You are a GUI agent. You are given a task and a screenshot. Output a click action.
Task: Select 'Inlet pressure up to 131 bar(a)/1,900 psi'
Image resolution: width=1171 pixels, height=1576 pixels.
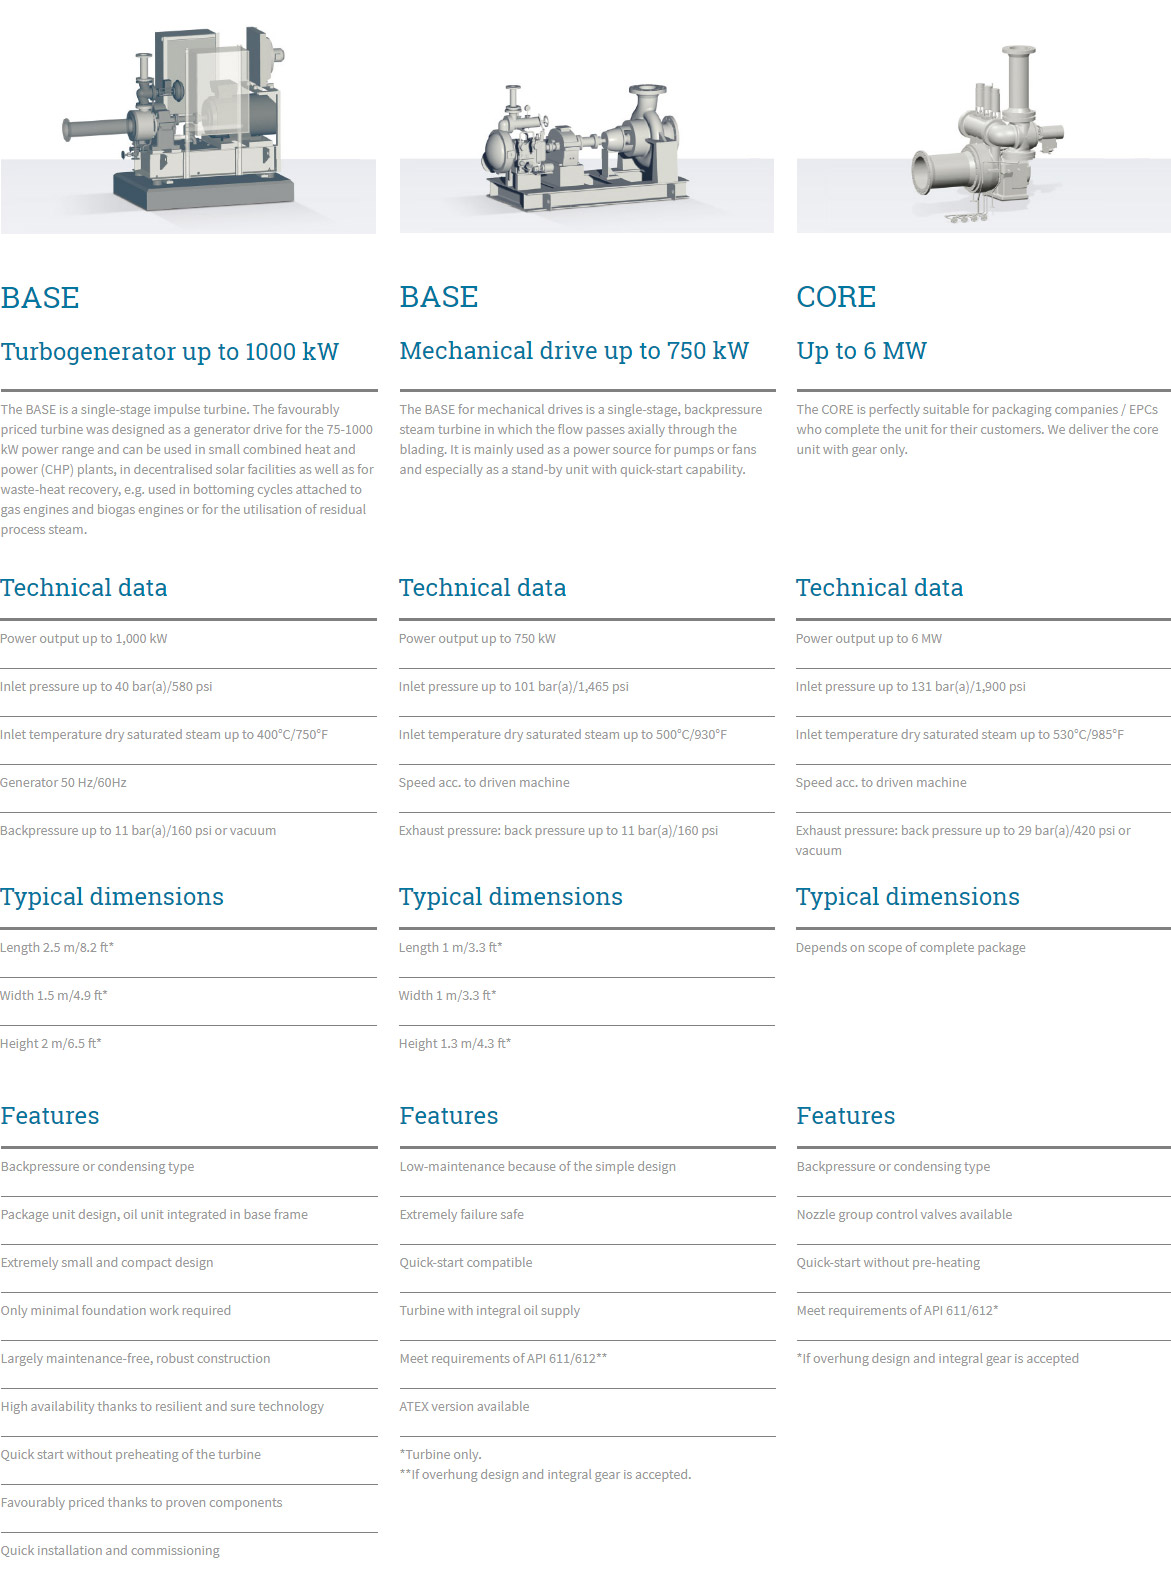coord(911,687)
